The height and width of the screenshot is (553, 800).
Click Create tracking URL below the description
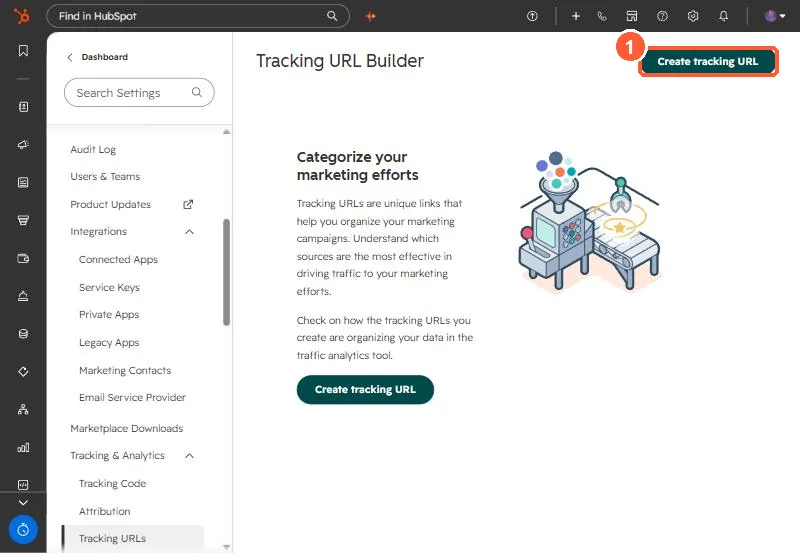[x=365, y=390]
